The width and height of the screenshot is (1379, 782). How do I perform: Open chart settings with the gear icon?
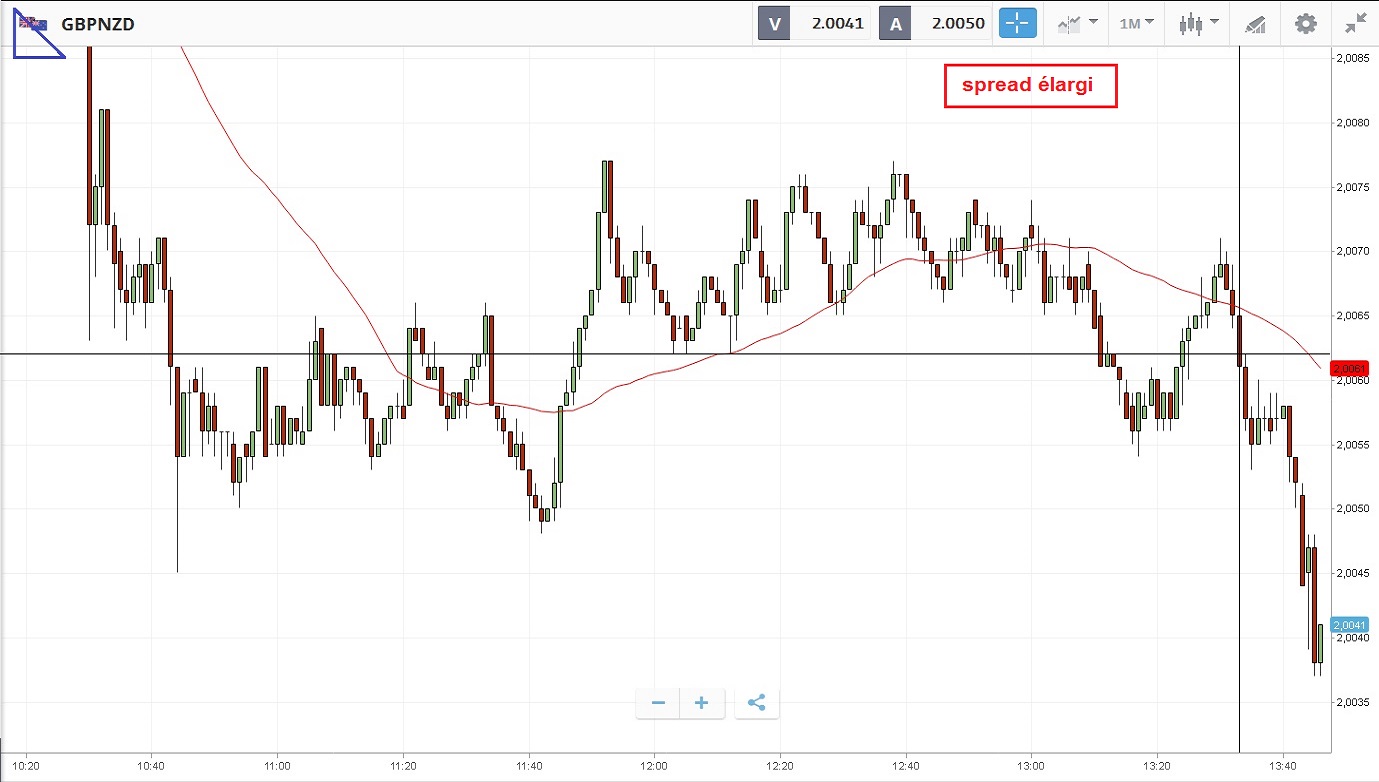(1306, 23)
